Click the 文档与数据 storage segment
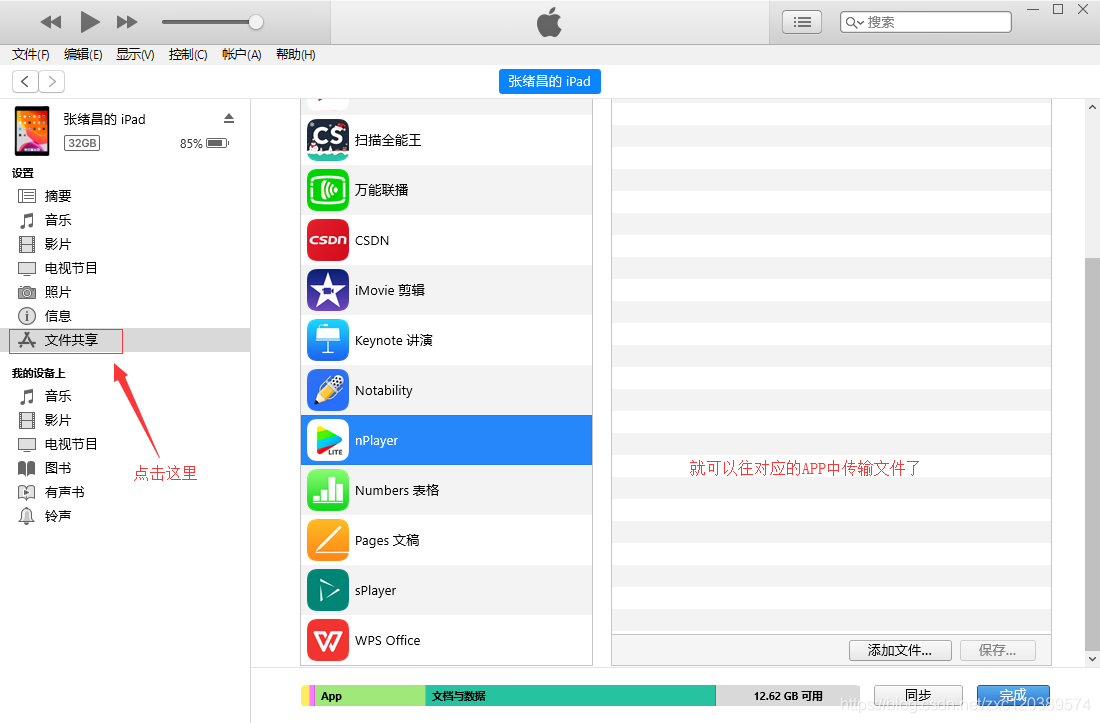Screen dimensions: 1100x723 coord(570,696)
